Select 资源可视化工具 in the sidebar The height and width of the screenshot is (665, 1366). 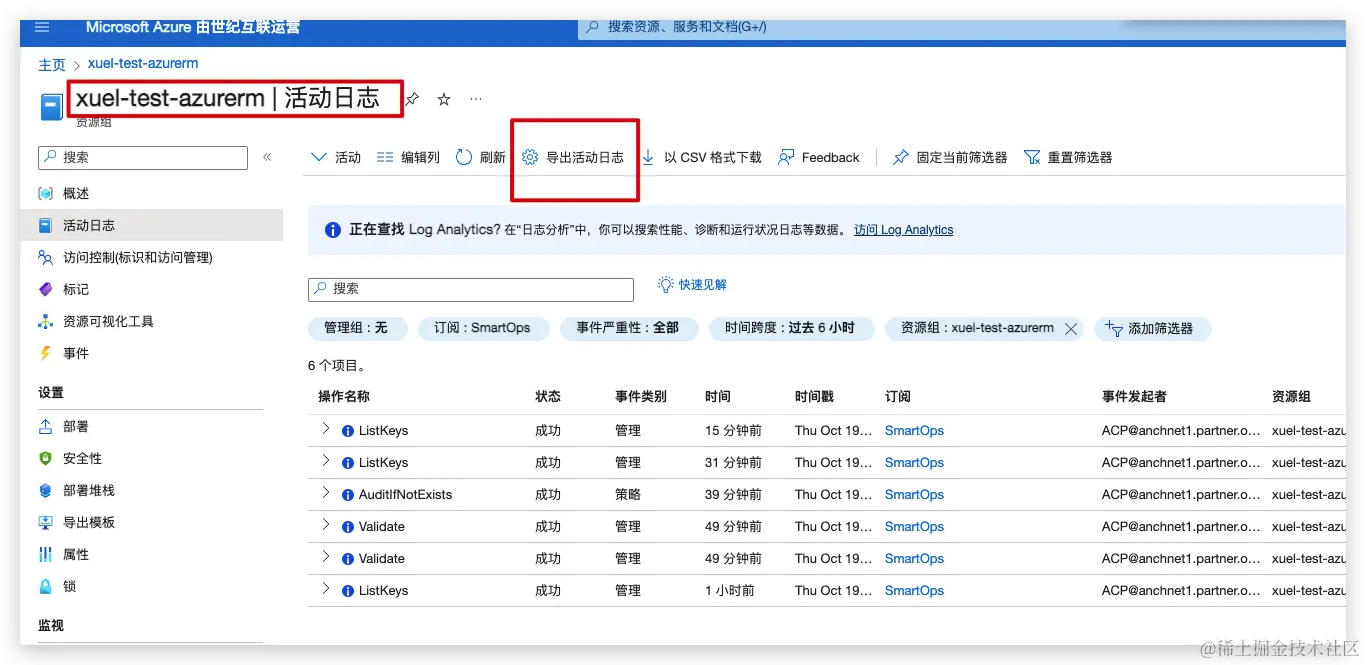[x=108, y=321]
